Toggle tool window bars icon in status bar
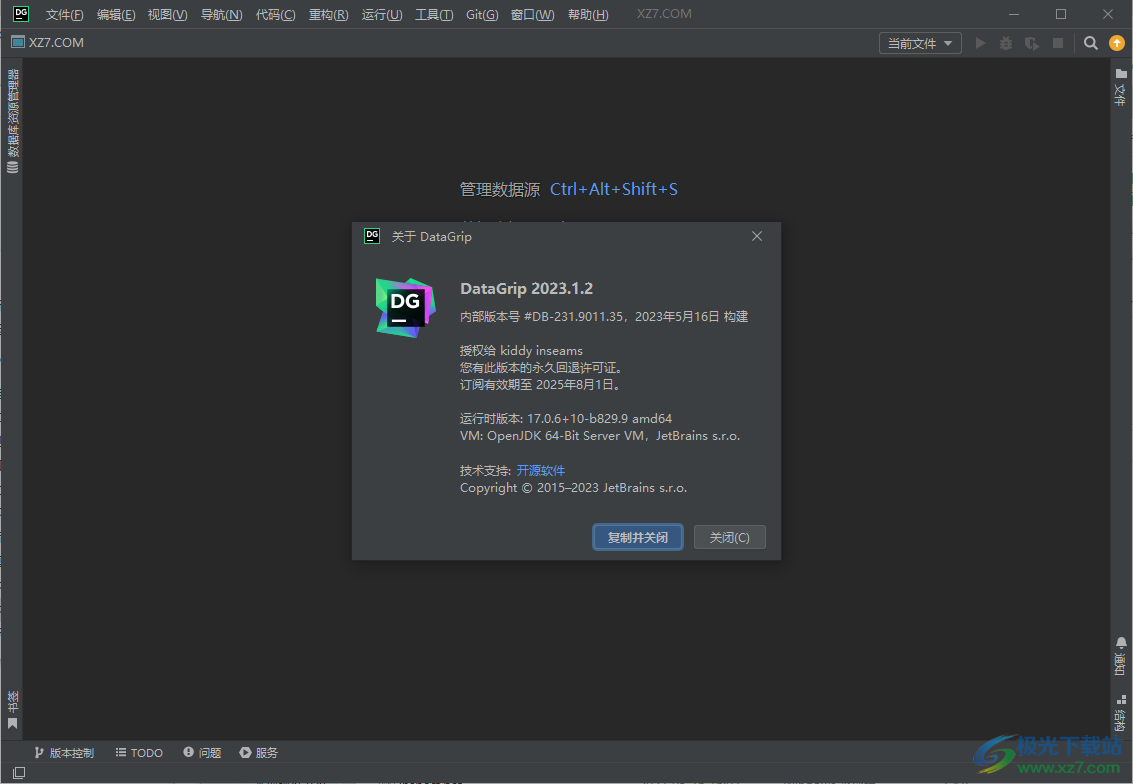Image resolution: width=1133 pixels, height=784 pixels. click(x=19, y=773)
